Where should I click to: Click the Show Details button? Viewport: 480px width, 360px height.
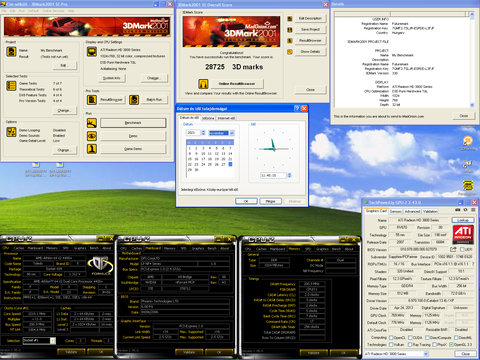click(x=310, y=52)
